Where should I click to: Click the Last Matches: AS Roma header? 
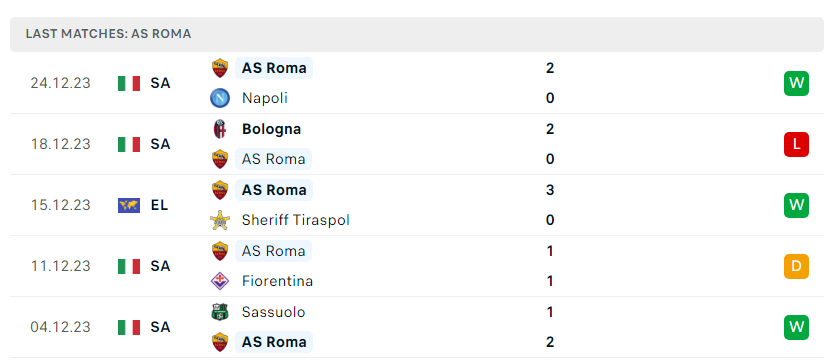point(109,34)
